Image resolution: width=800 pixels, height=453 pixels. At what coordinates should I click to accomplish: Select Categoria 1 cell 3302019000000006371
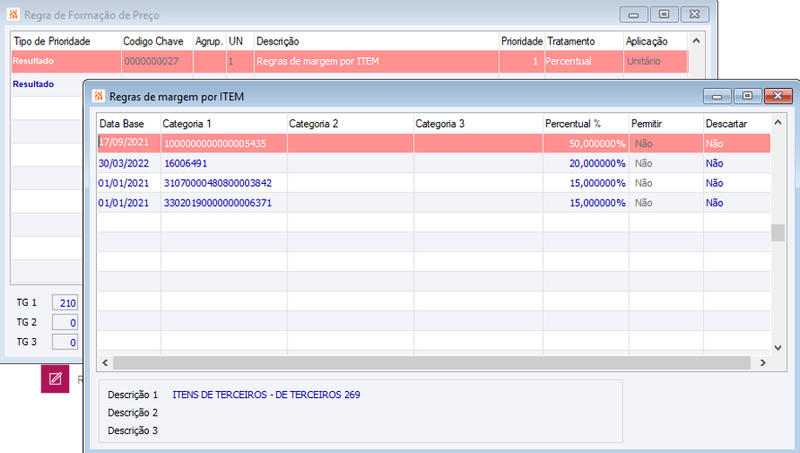tap(224, 203)
